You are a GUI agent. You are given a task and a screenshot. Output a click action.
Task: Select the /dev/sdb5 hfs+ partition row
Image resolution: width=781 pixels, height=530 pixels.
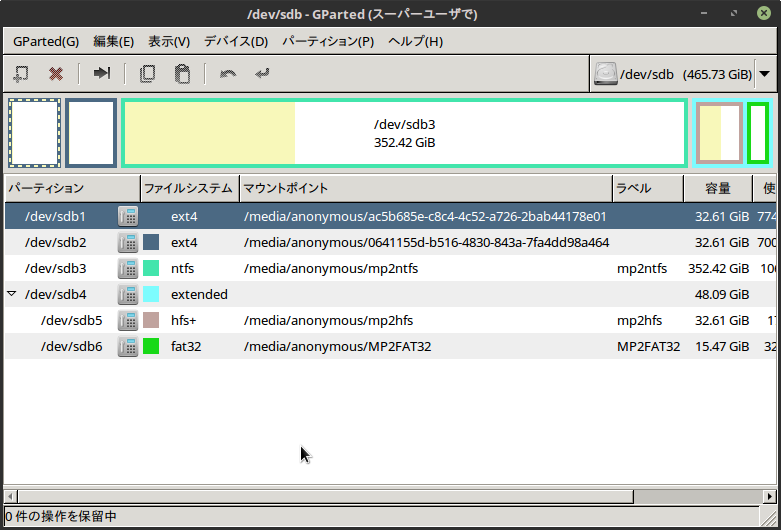300,320
